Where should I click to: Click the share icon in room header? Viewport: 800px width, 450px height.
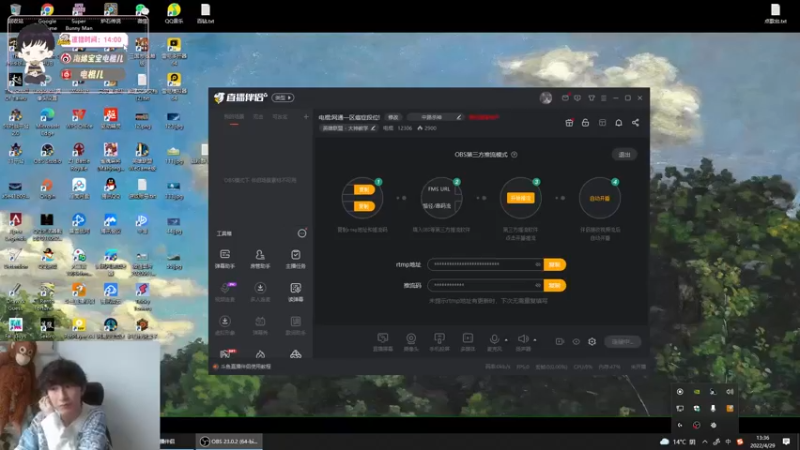tap(635, 123)
